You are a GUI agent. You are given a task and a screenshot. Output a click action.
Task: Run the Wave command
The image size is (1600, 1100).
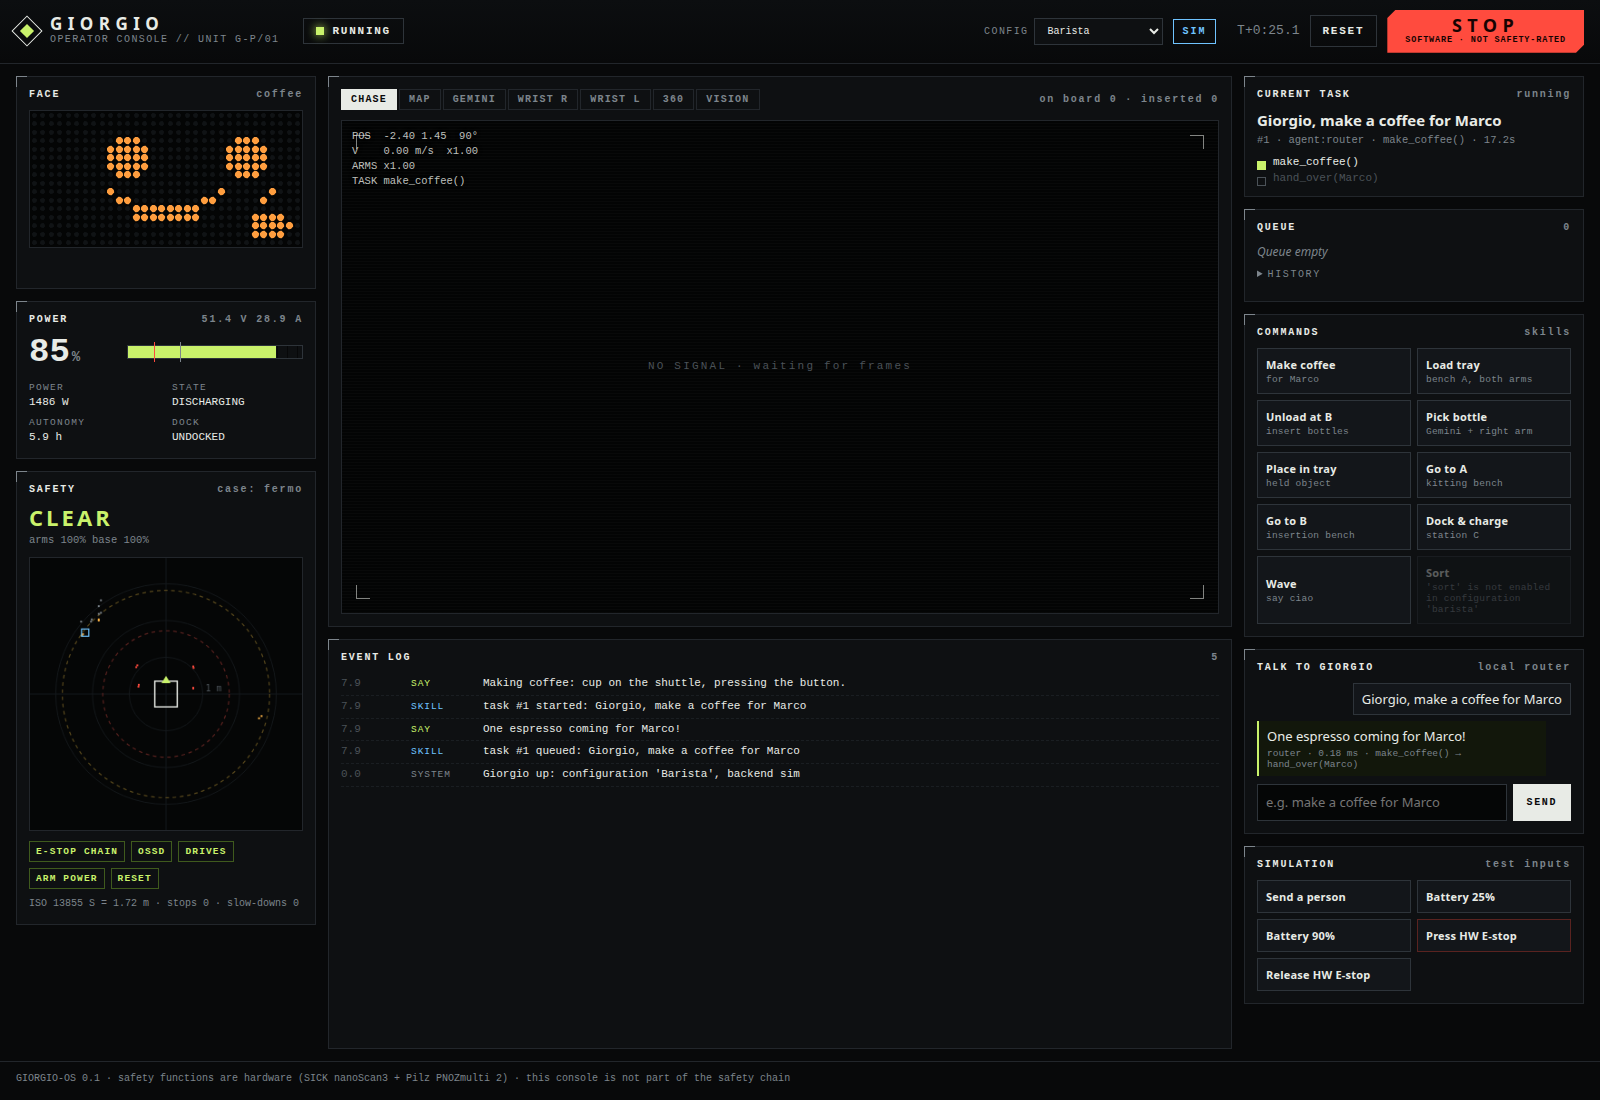[1333, 590]
